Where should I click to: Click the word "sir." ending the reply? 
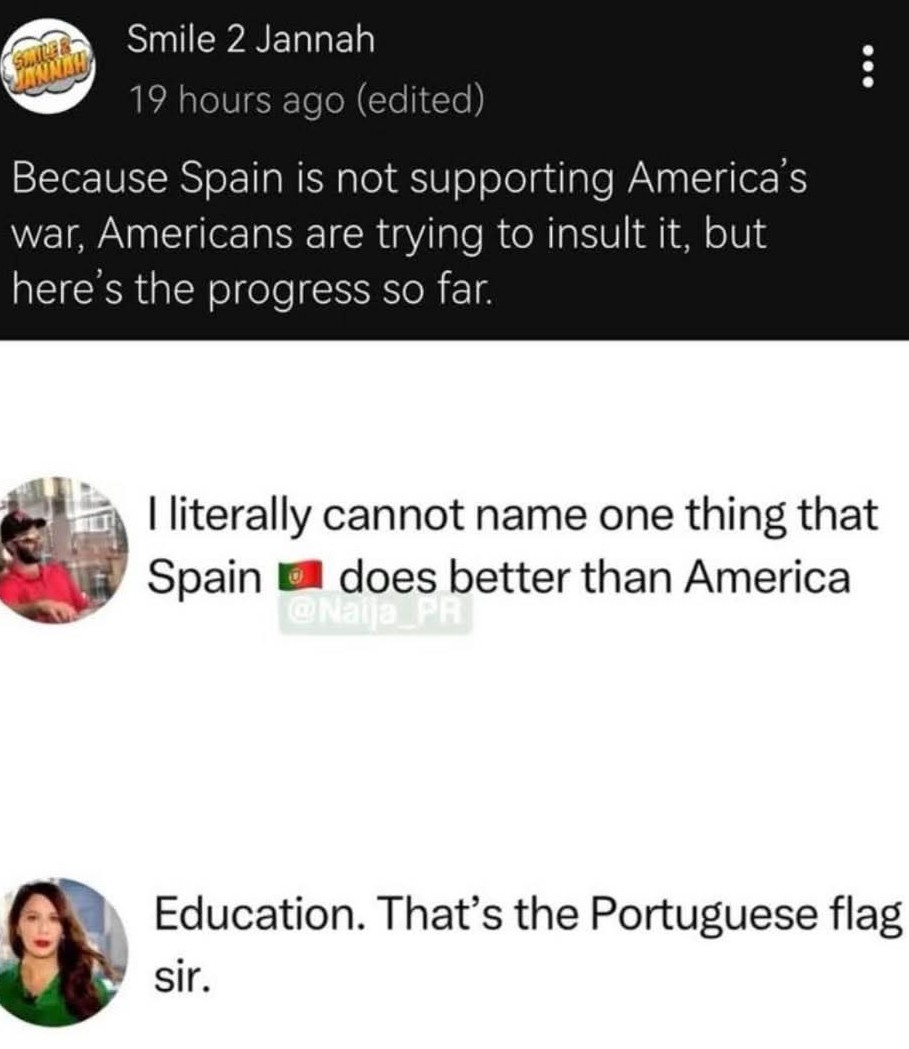[181, 978]
